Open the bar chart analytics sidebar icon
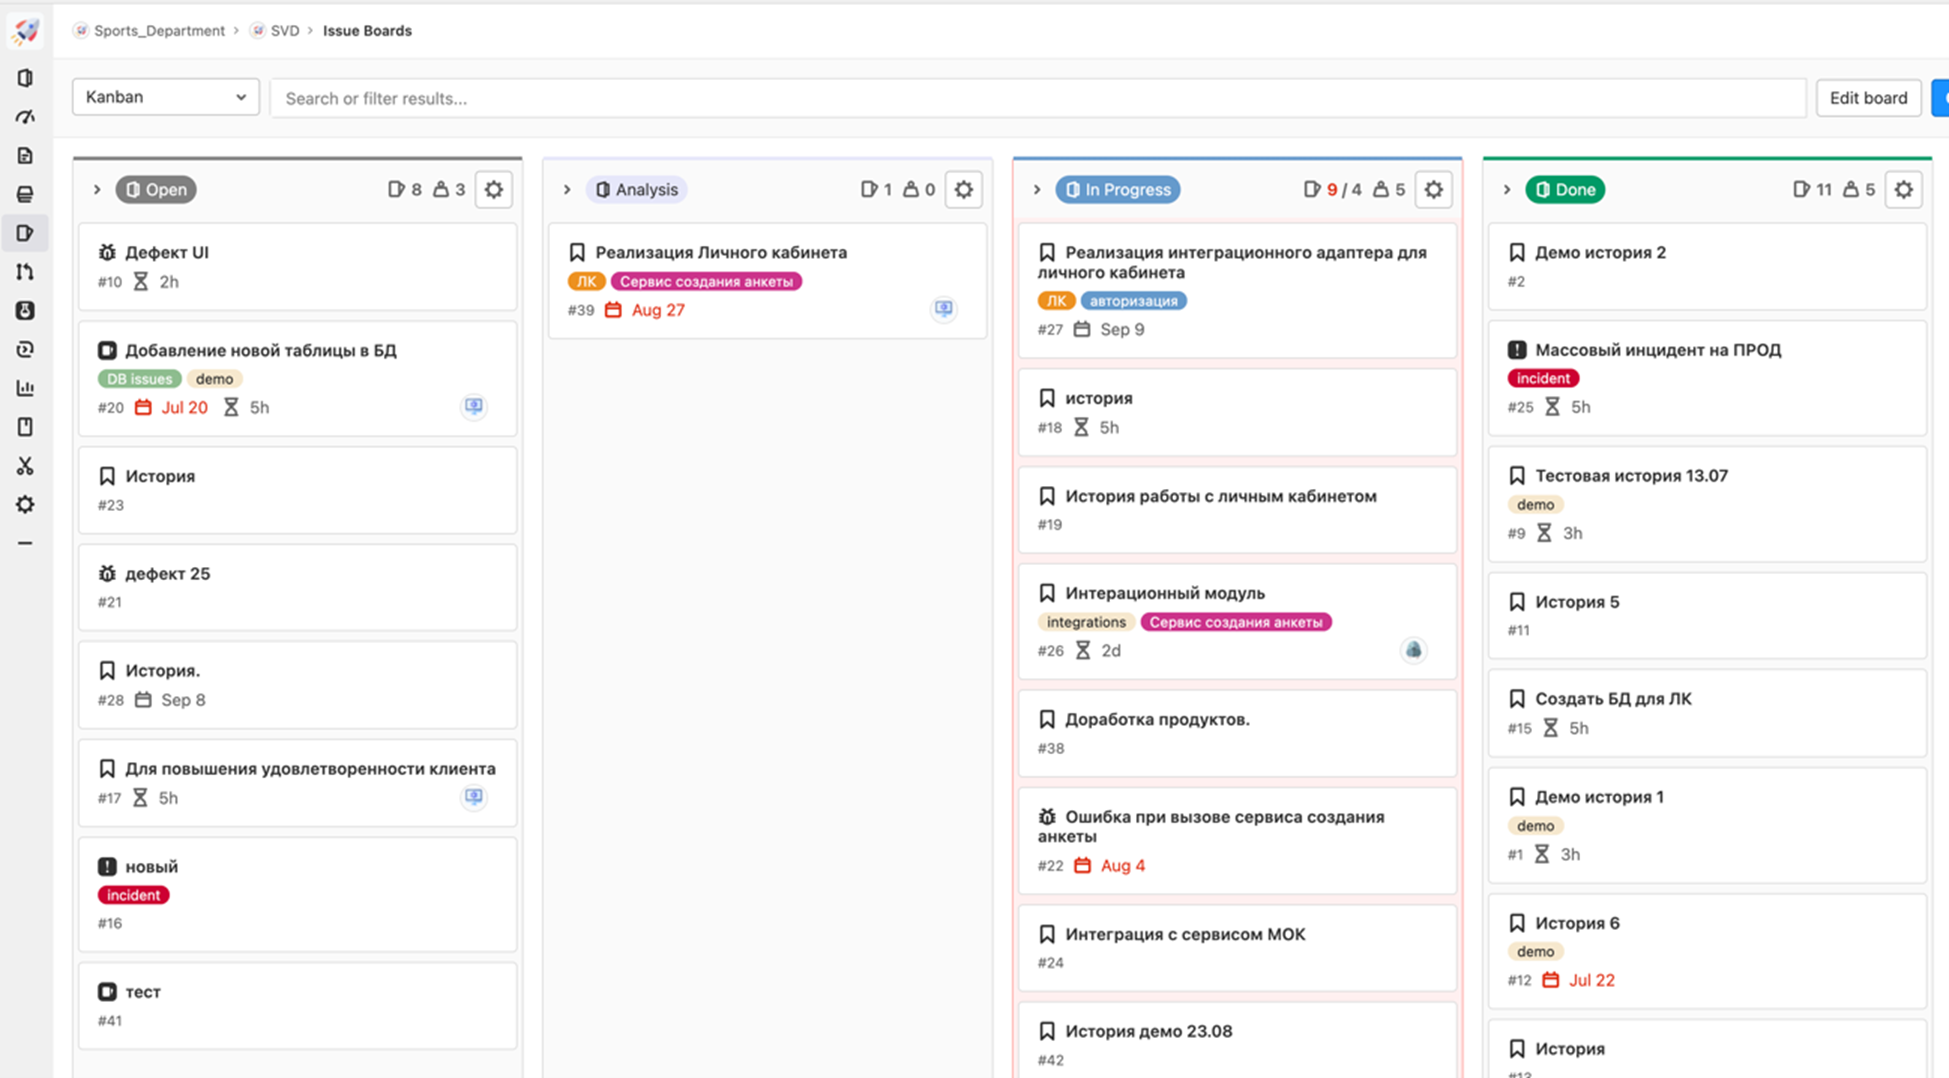Viewport: 1949px width, 1078px height. [25, 388]
